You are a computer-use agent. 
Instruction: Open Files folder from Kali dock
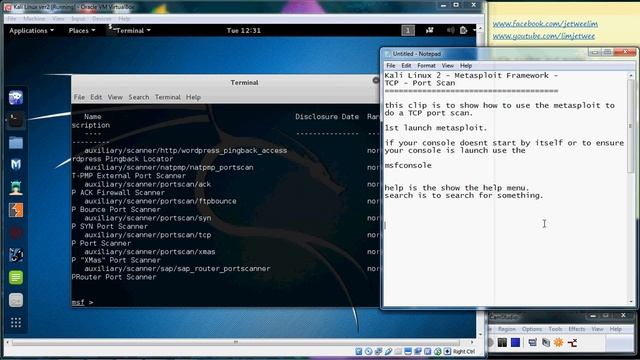[x=16, y=143]
